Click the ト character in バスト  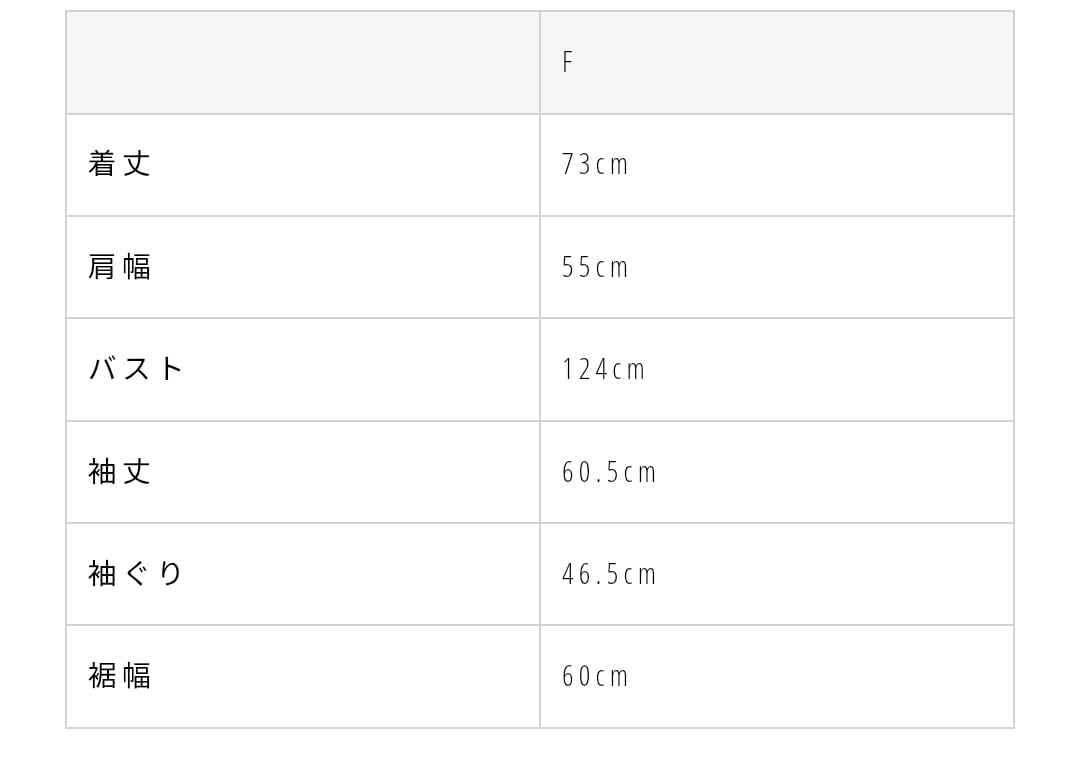pos(171,369)
